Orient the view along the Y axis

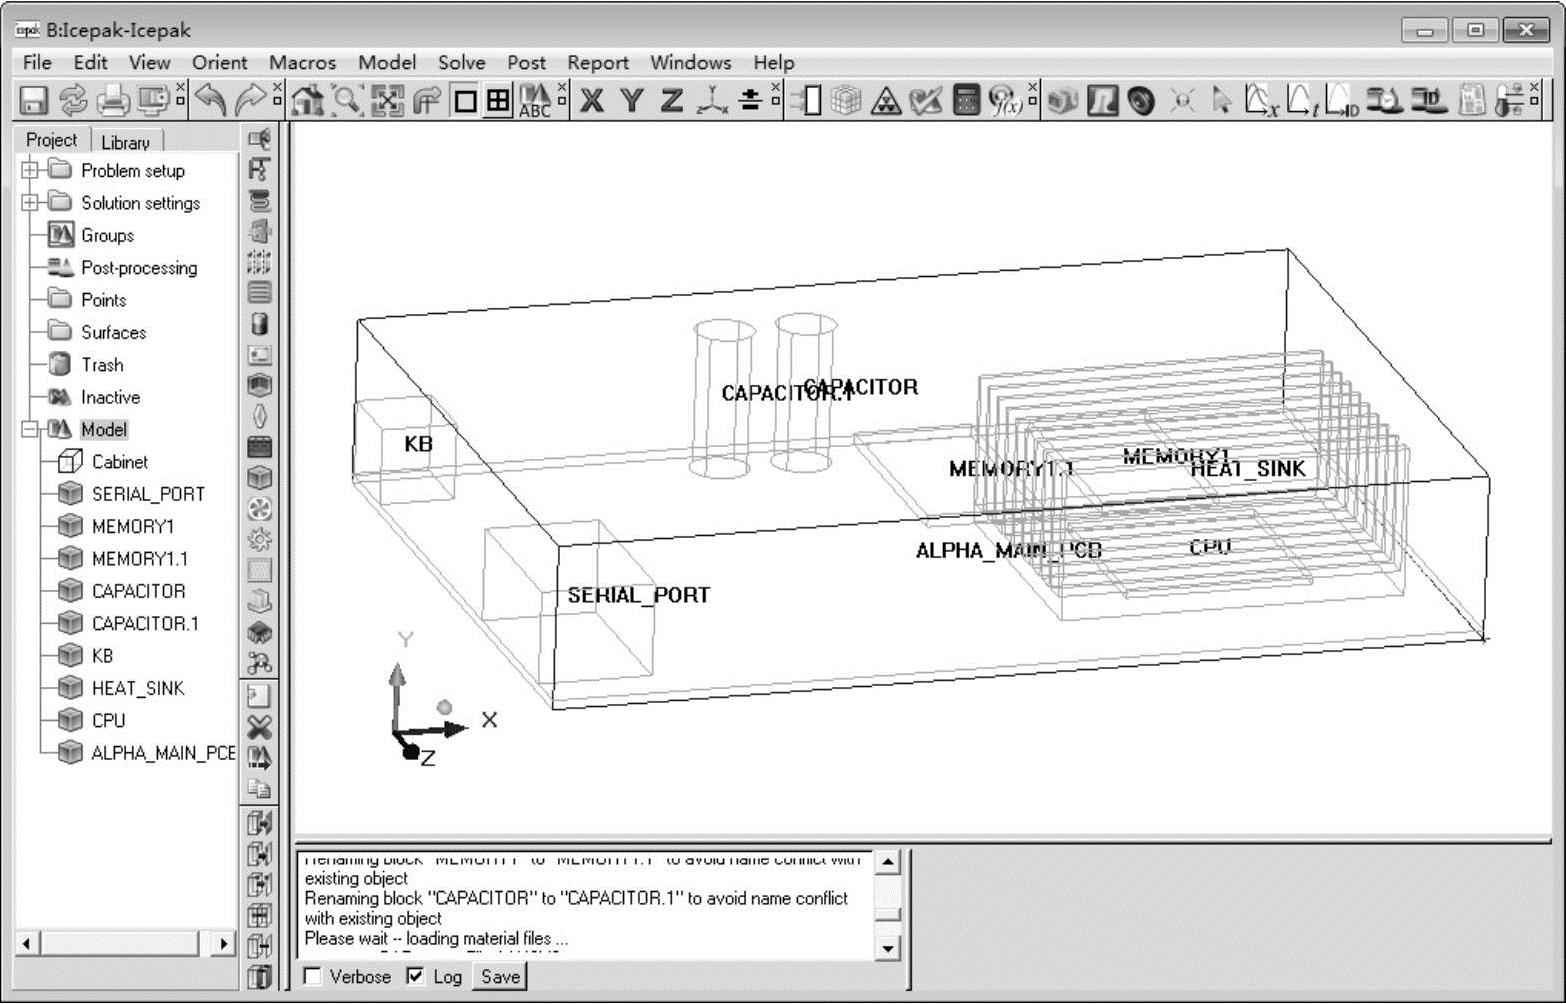click(x=631, y=100)
